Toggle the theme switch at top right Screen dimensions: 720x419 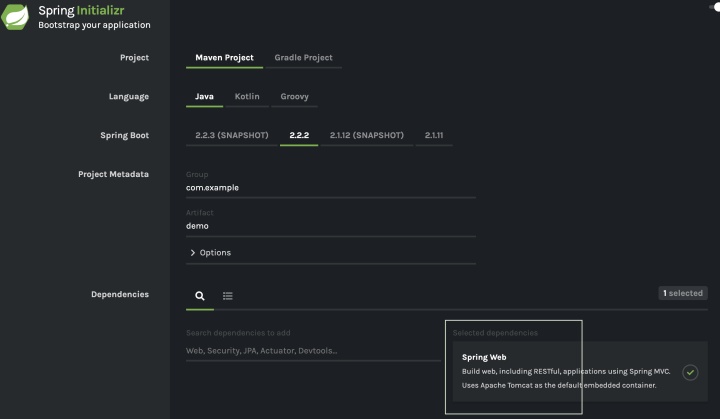[x=714, y=7]
